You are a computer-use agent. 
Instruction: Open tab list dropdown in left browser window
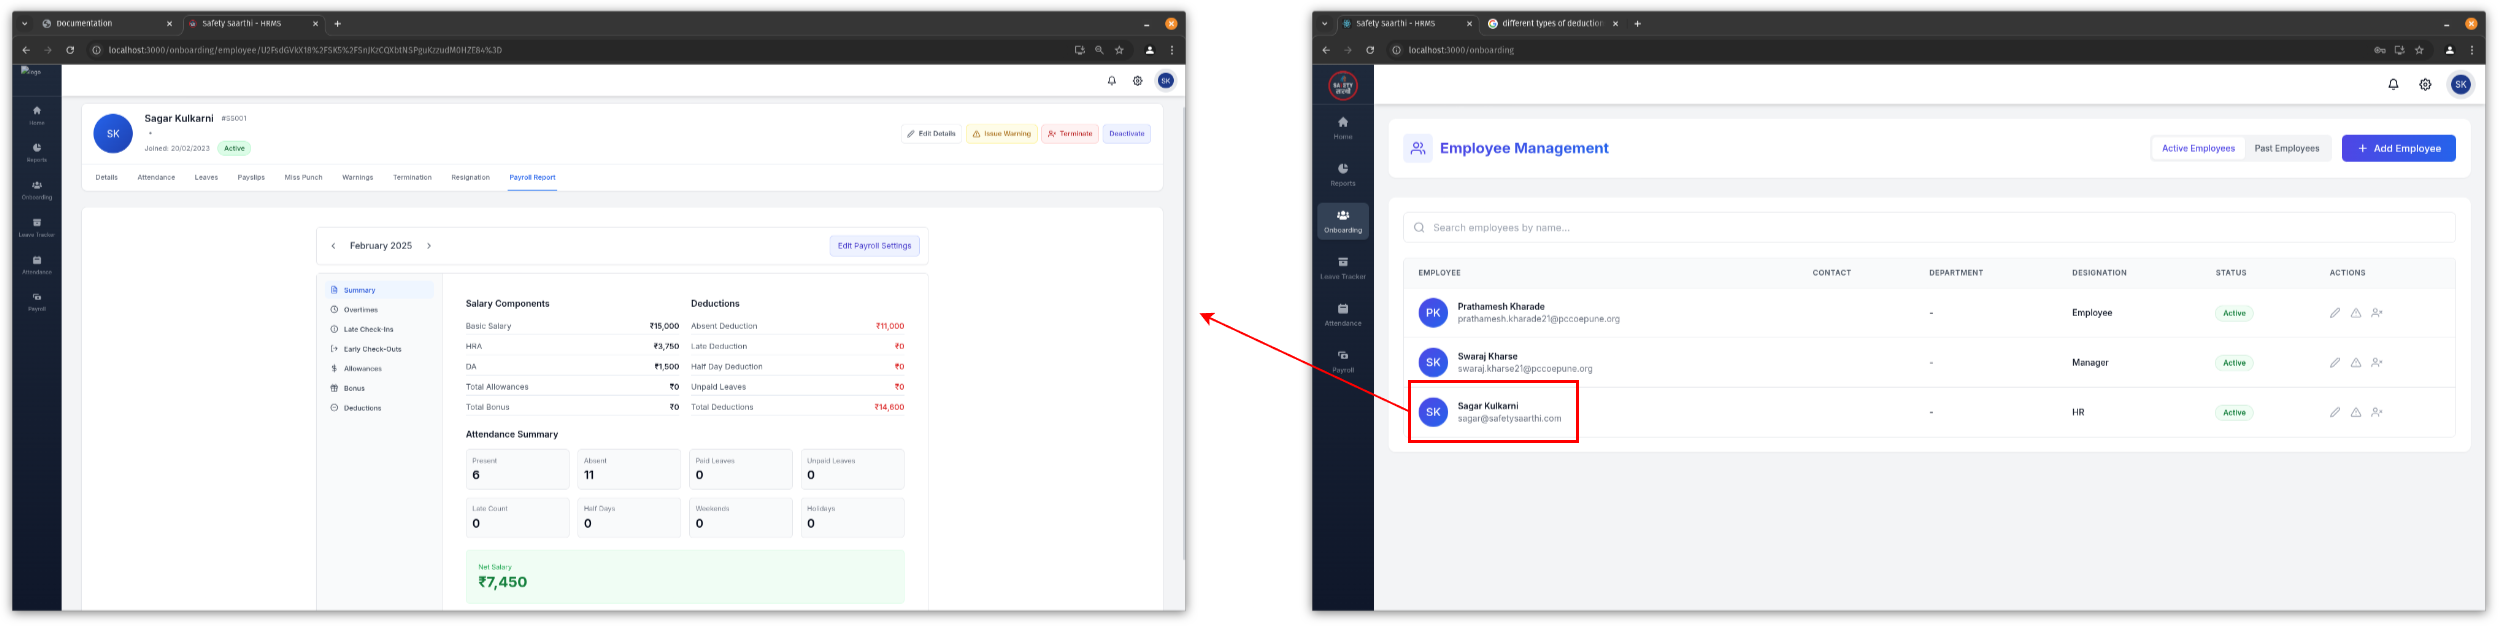[x=25, y=23]
